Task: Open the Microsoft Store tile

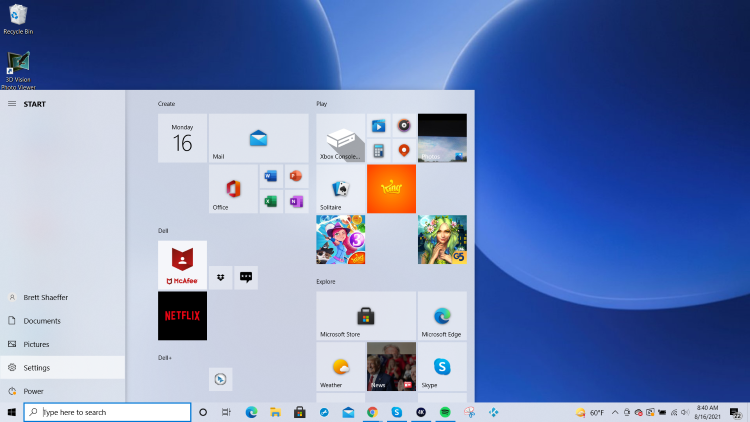Action: coord(365,315)
